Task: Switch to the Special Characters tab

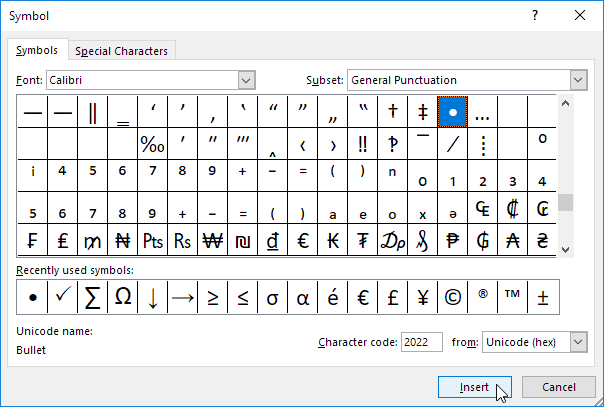Action: coord(122,51)
